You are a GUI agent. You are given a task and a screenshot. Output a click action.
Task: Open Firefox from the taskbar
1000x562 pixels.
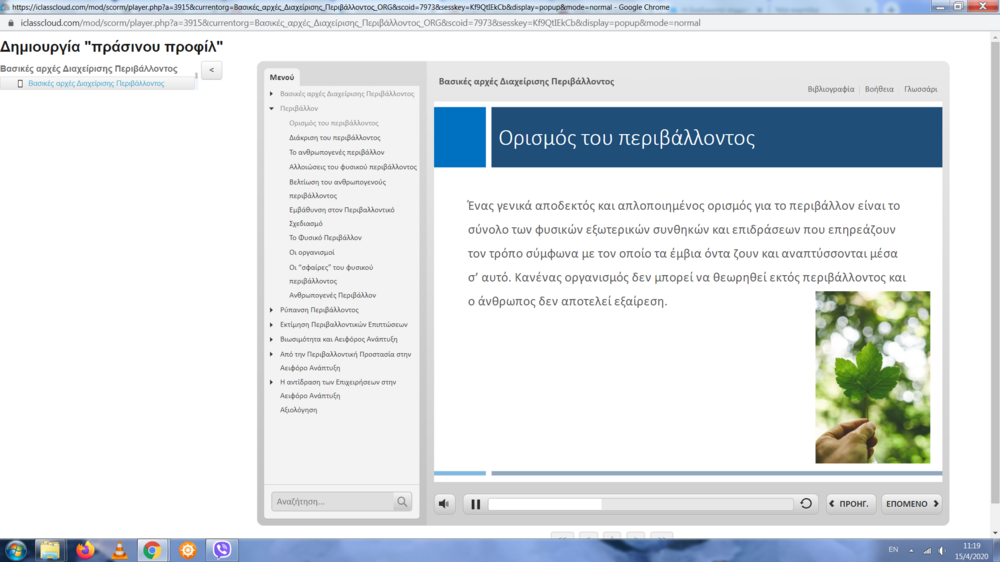[85, 550]
